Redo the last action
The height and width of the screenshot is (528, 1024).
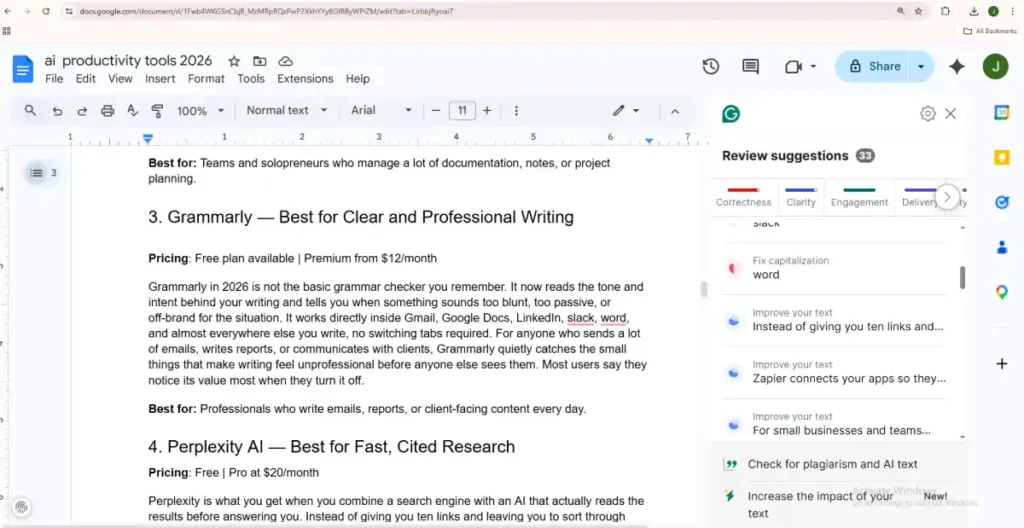(x=82, y=111)
